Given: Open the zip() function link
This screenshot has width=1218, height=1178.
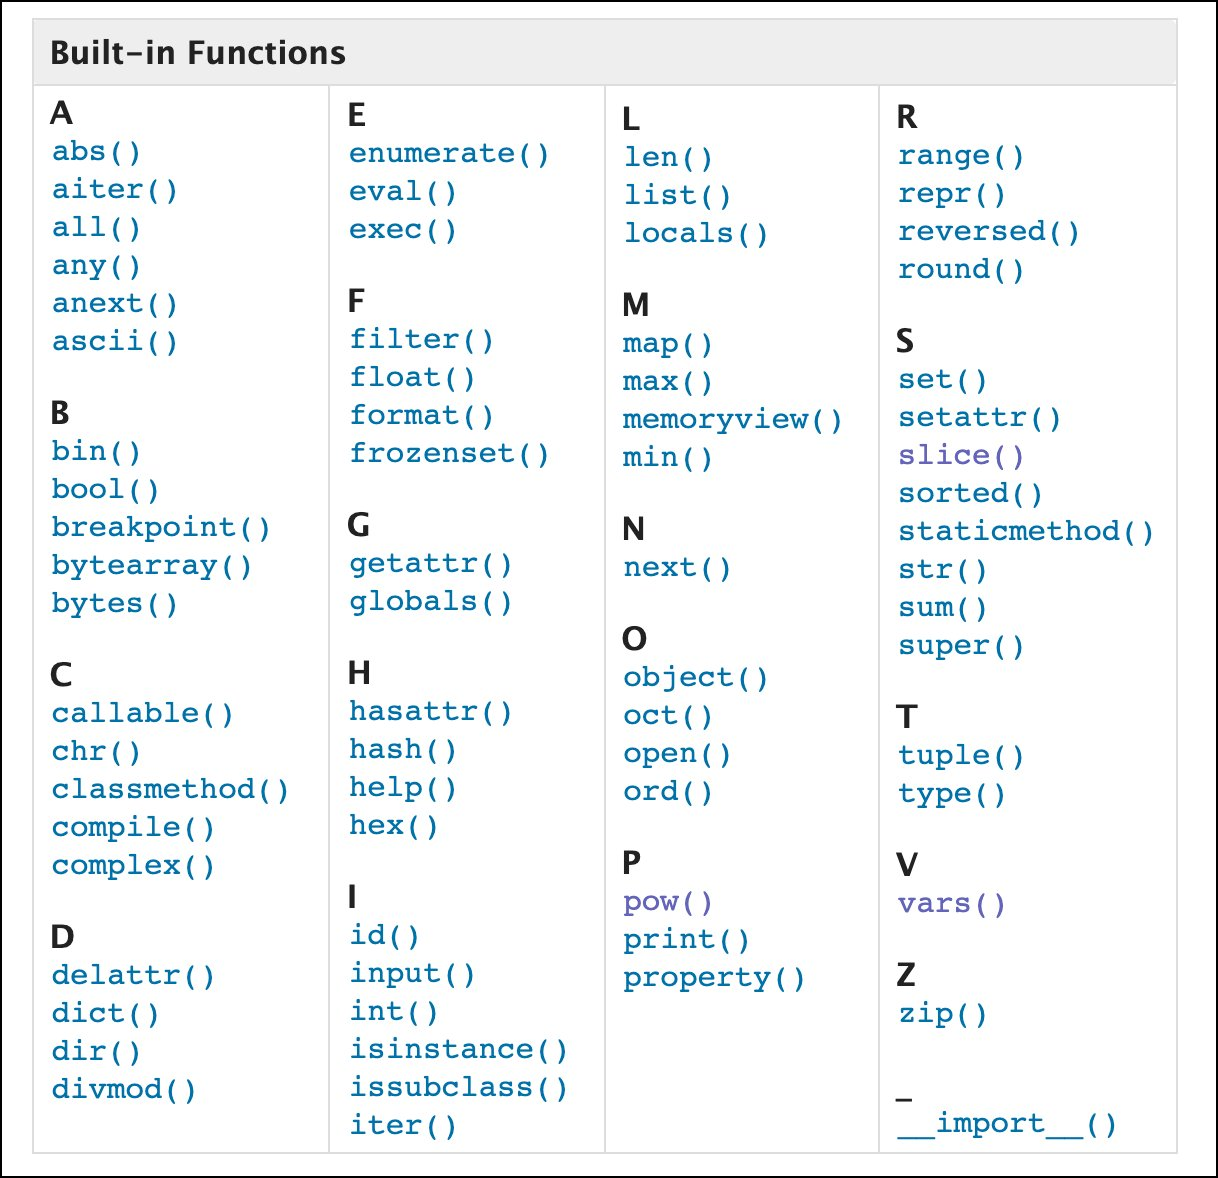Looking at the screenshot, I should tap(942, 1014).
